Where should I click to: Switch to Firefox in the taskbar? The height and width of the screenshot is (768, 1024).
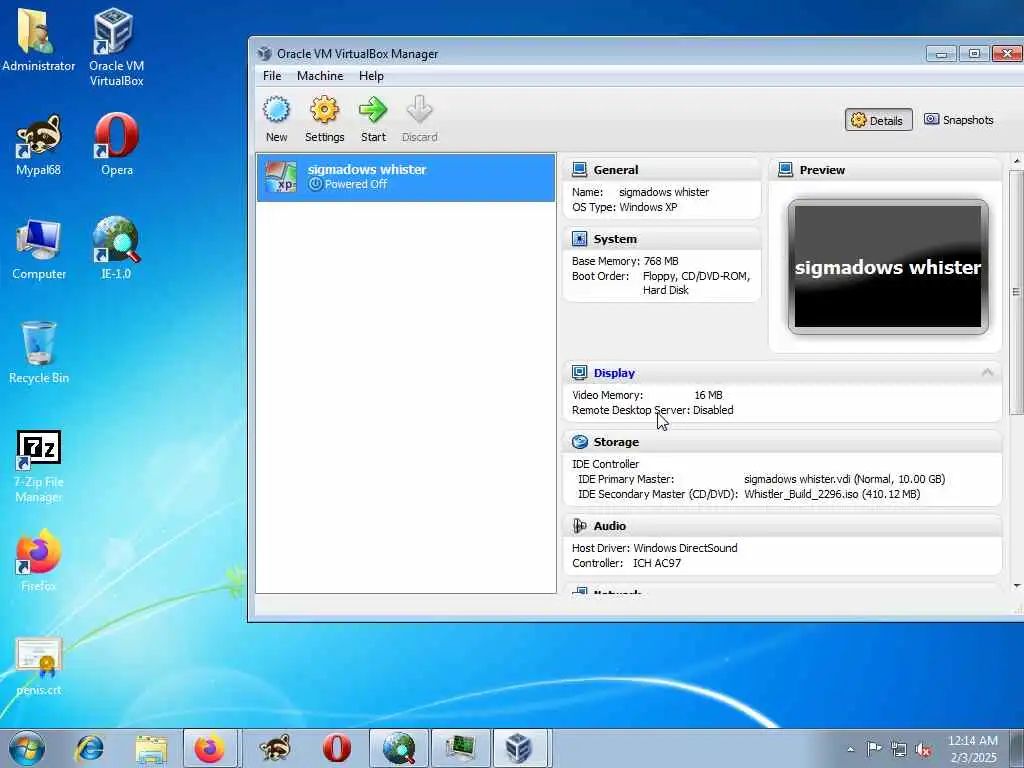(210, 748)
